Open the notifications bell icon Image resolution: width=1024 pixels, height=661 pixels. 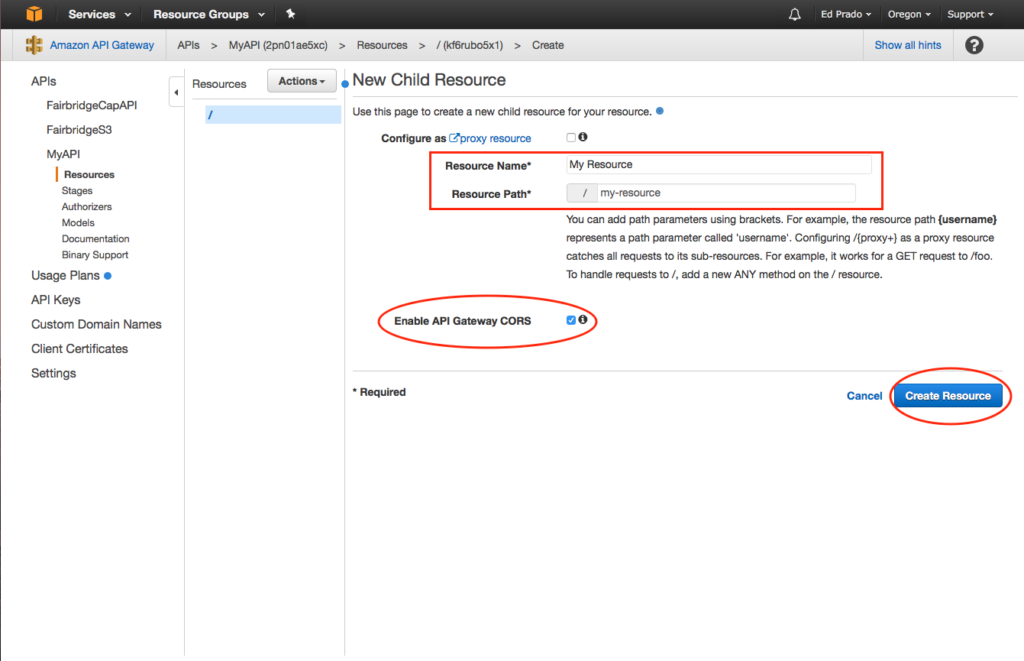[795, 14]
